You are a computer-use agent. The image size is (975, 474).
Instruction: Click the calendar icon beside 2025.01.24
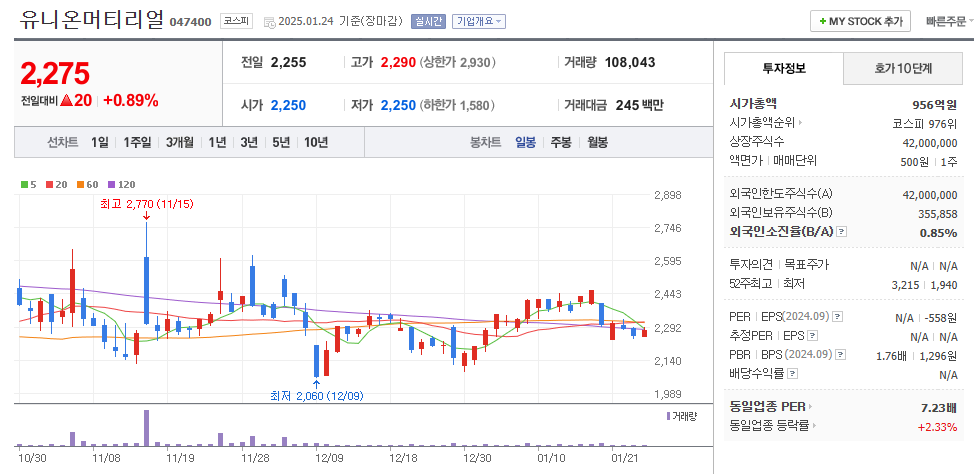[x=269, y=22]
